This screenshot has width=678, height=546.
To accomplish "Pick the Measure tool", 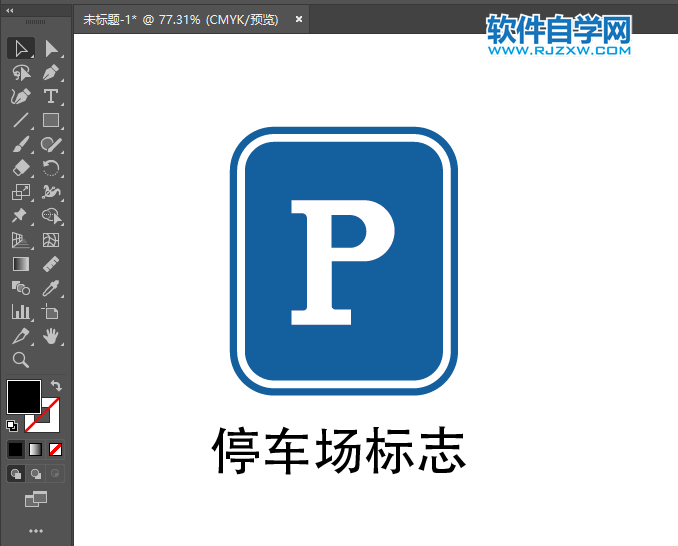I will 51,264.
